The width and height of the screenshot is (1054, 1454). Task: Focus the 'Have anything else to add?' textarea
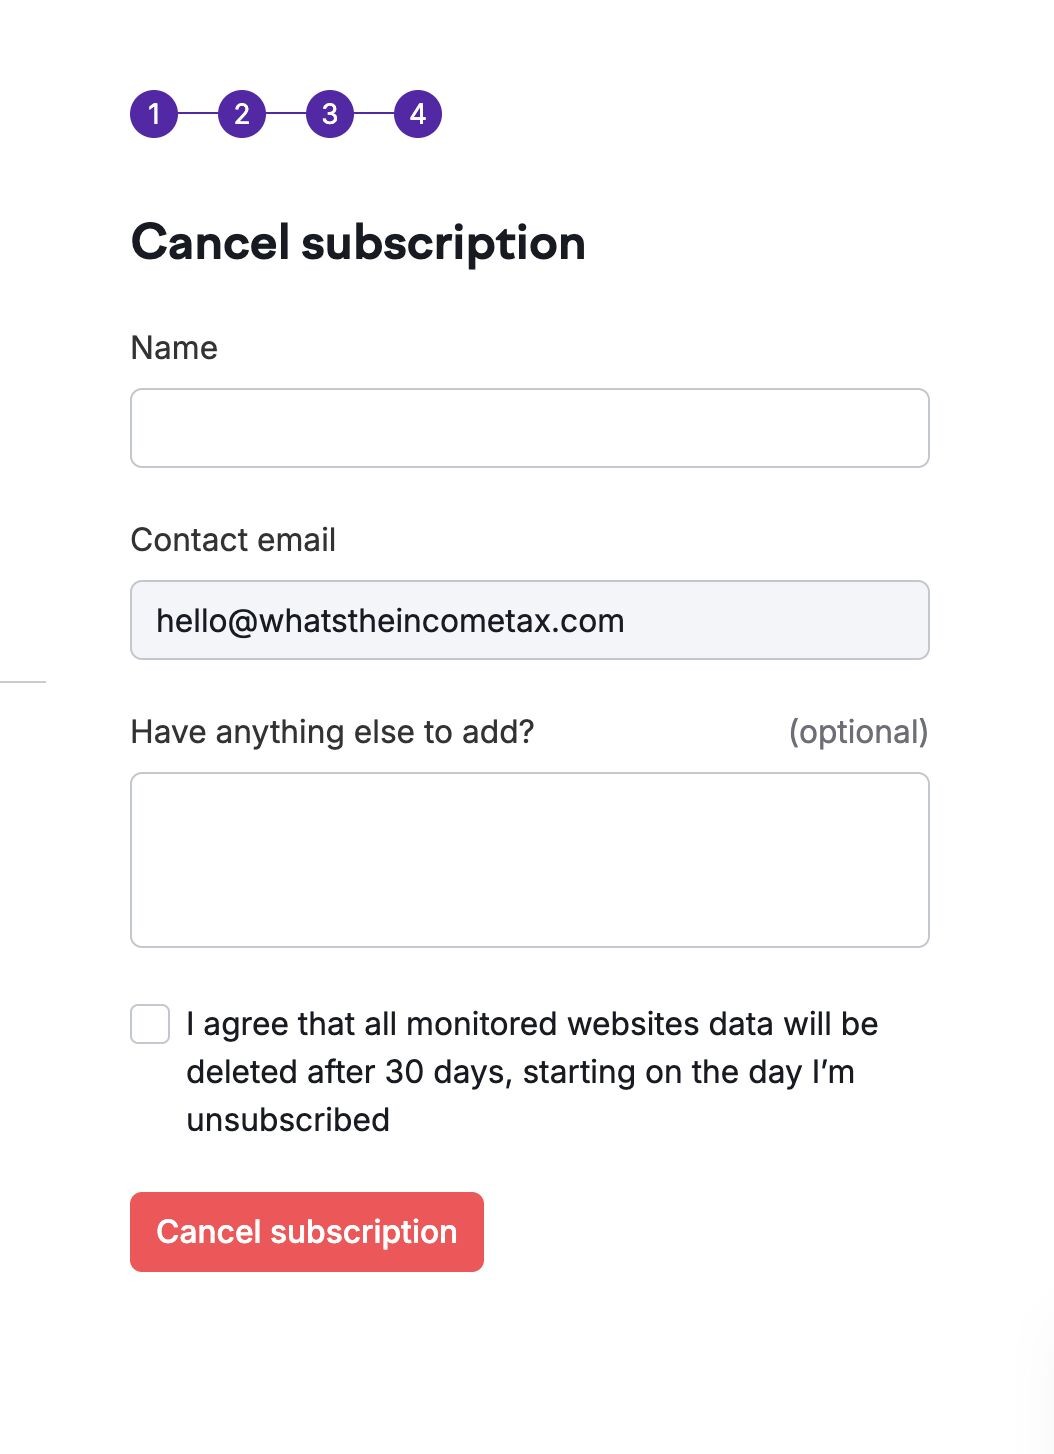click(530, 860)
